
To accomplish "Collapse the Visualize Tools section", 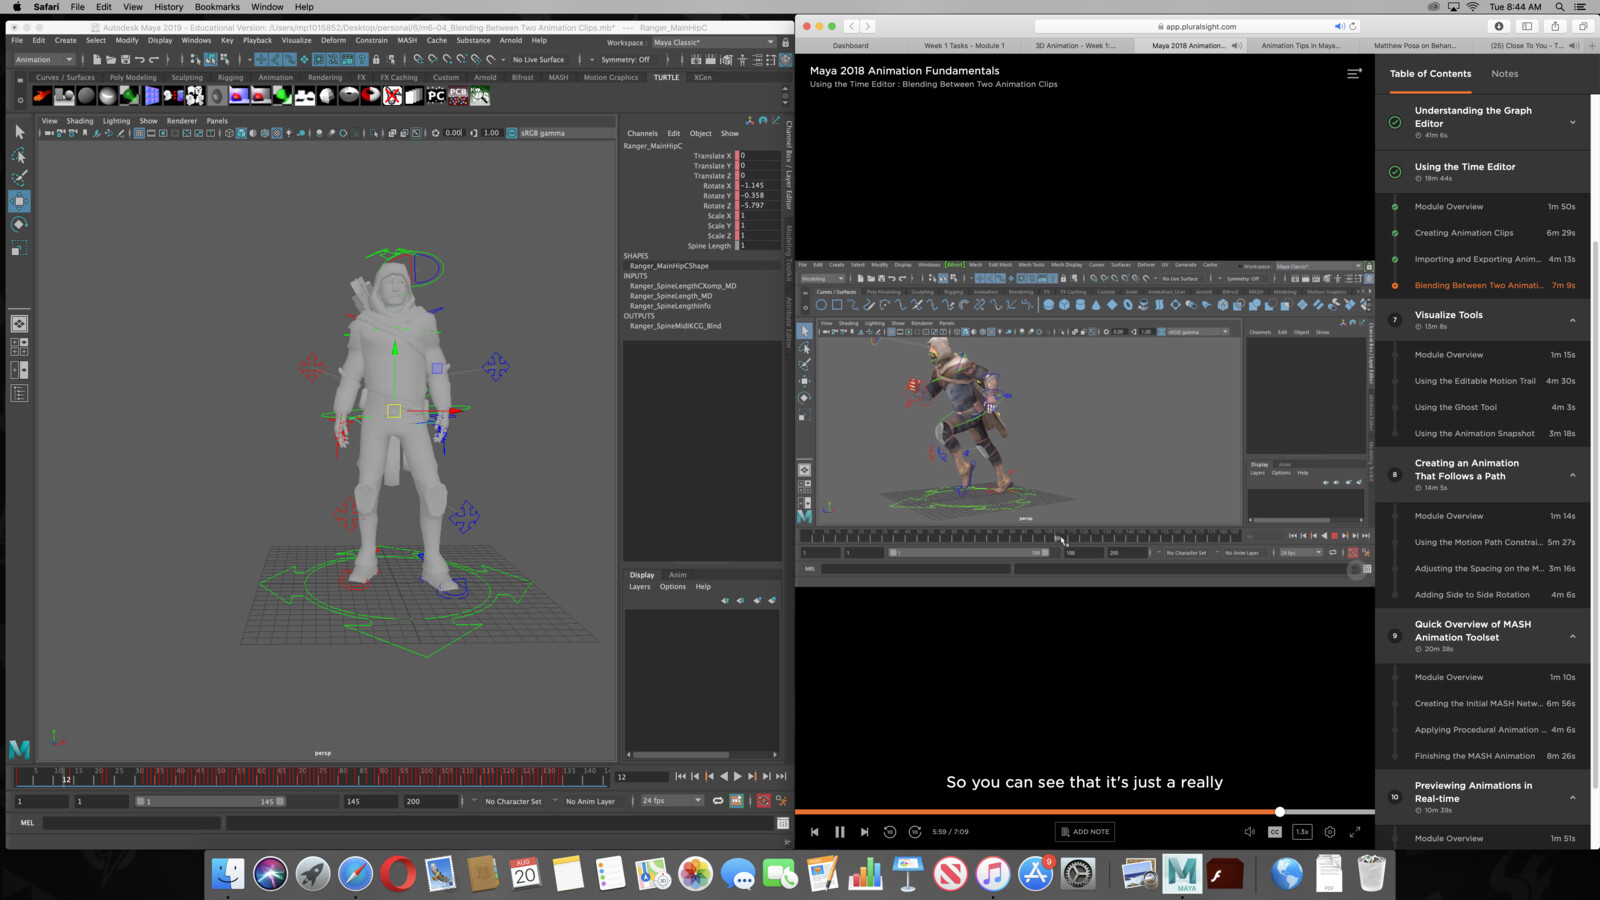I will click(1572, 321).
